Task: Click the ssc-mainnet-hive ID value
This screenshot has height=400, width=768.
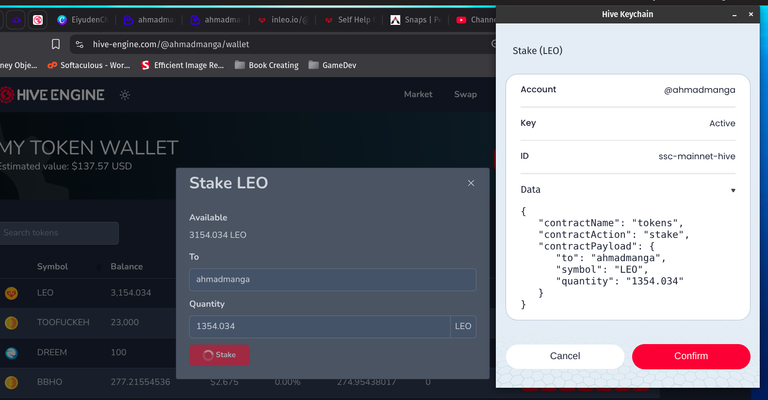Action: tap(696, 156)
